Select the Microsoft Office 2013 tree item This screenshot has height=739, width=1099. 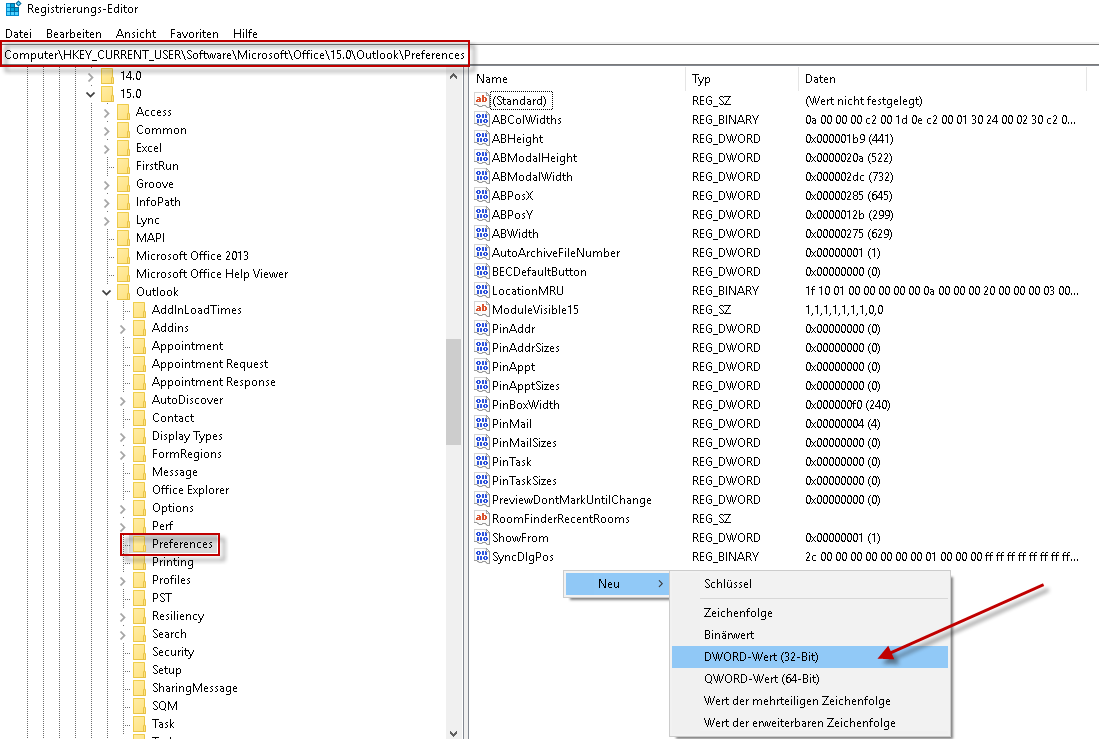[x=192, y=256]
